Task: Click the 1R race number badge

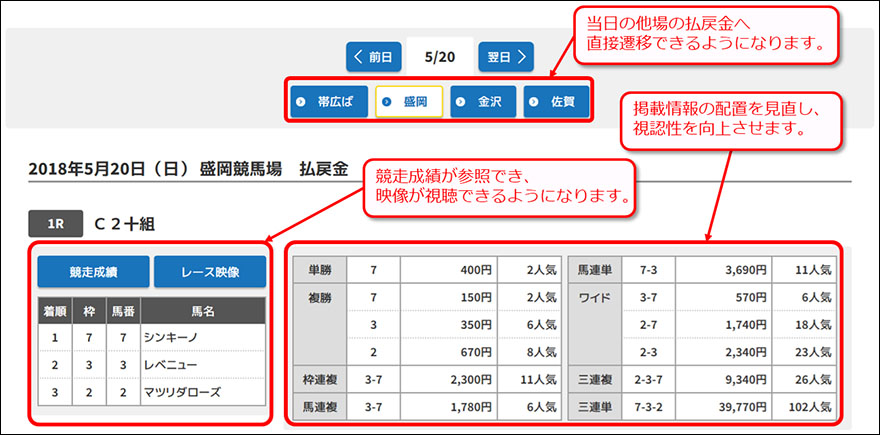Action: 56,221
